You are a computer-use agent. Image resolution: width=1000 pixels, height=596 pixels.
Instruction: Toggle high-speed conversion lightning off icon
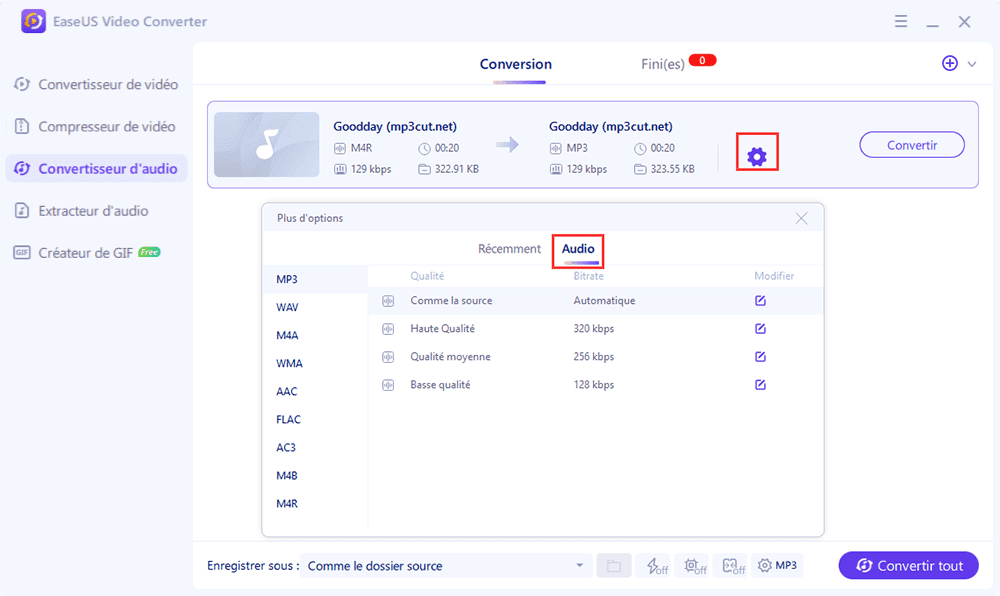(656, 566)
